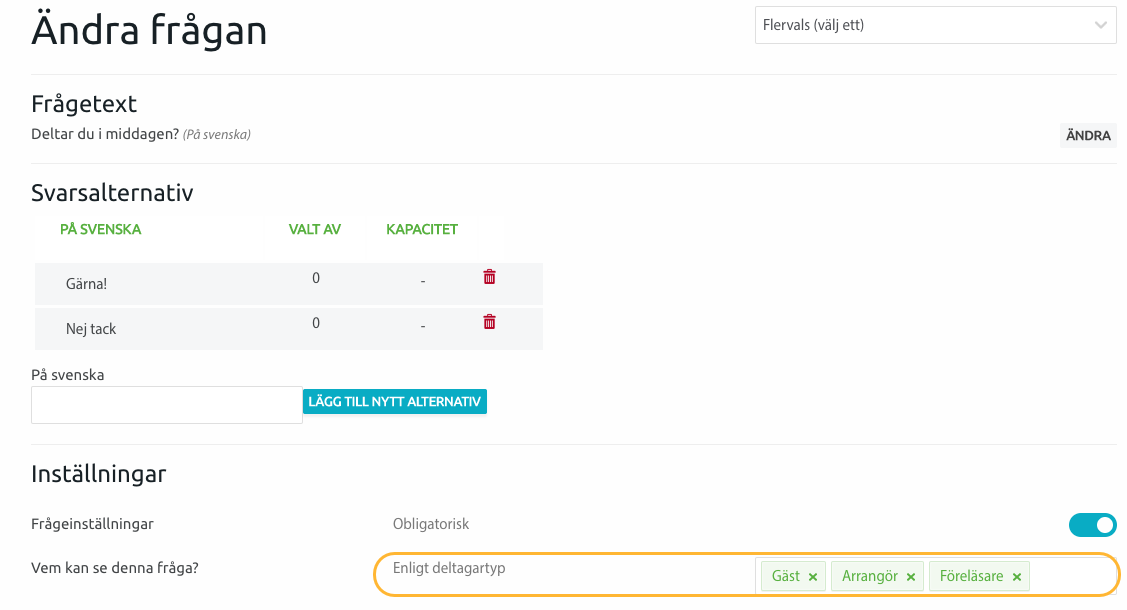This screenshot has height=610, width=1127.
Task: Click the VALT AV column header
Action: (x=315, y=229)
